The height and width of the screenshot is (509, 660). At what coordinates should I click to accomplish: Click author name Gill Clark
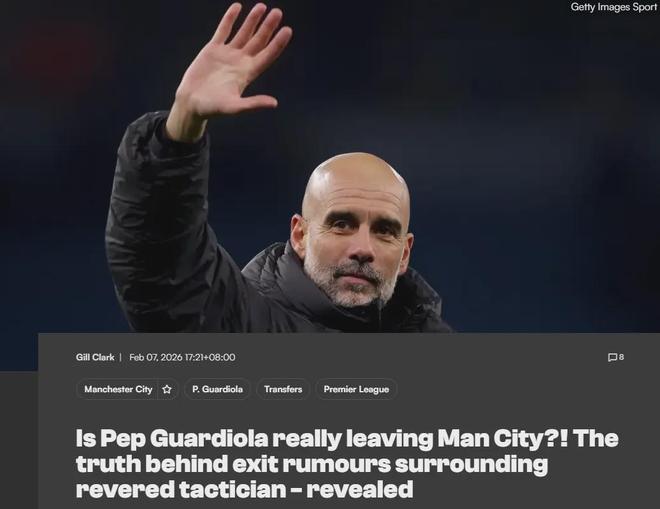pos(95,357)
